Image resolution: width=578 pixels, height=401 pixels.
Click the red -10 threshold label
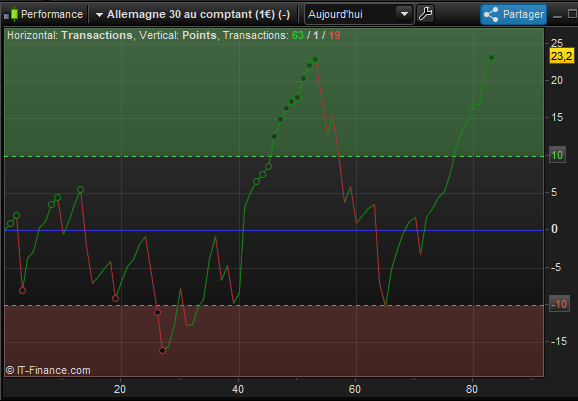coord(559,304)
